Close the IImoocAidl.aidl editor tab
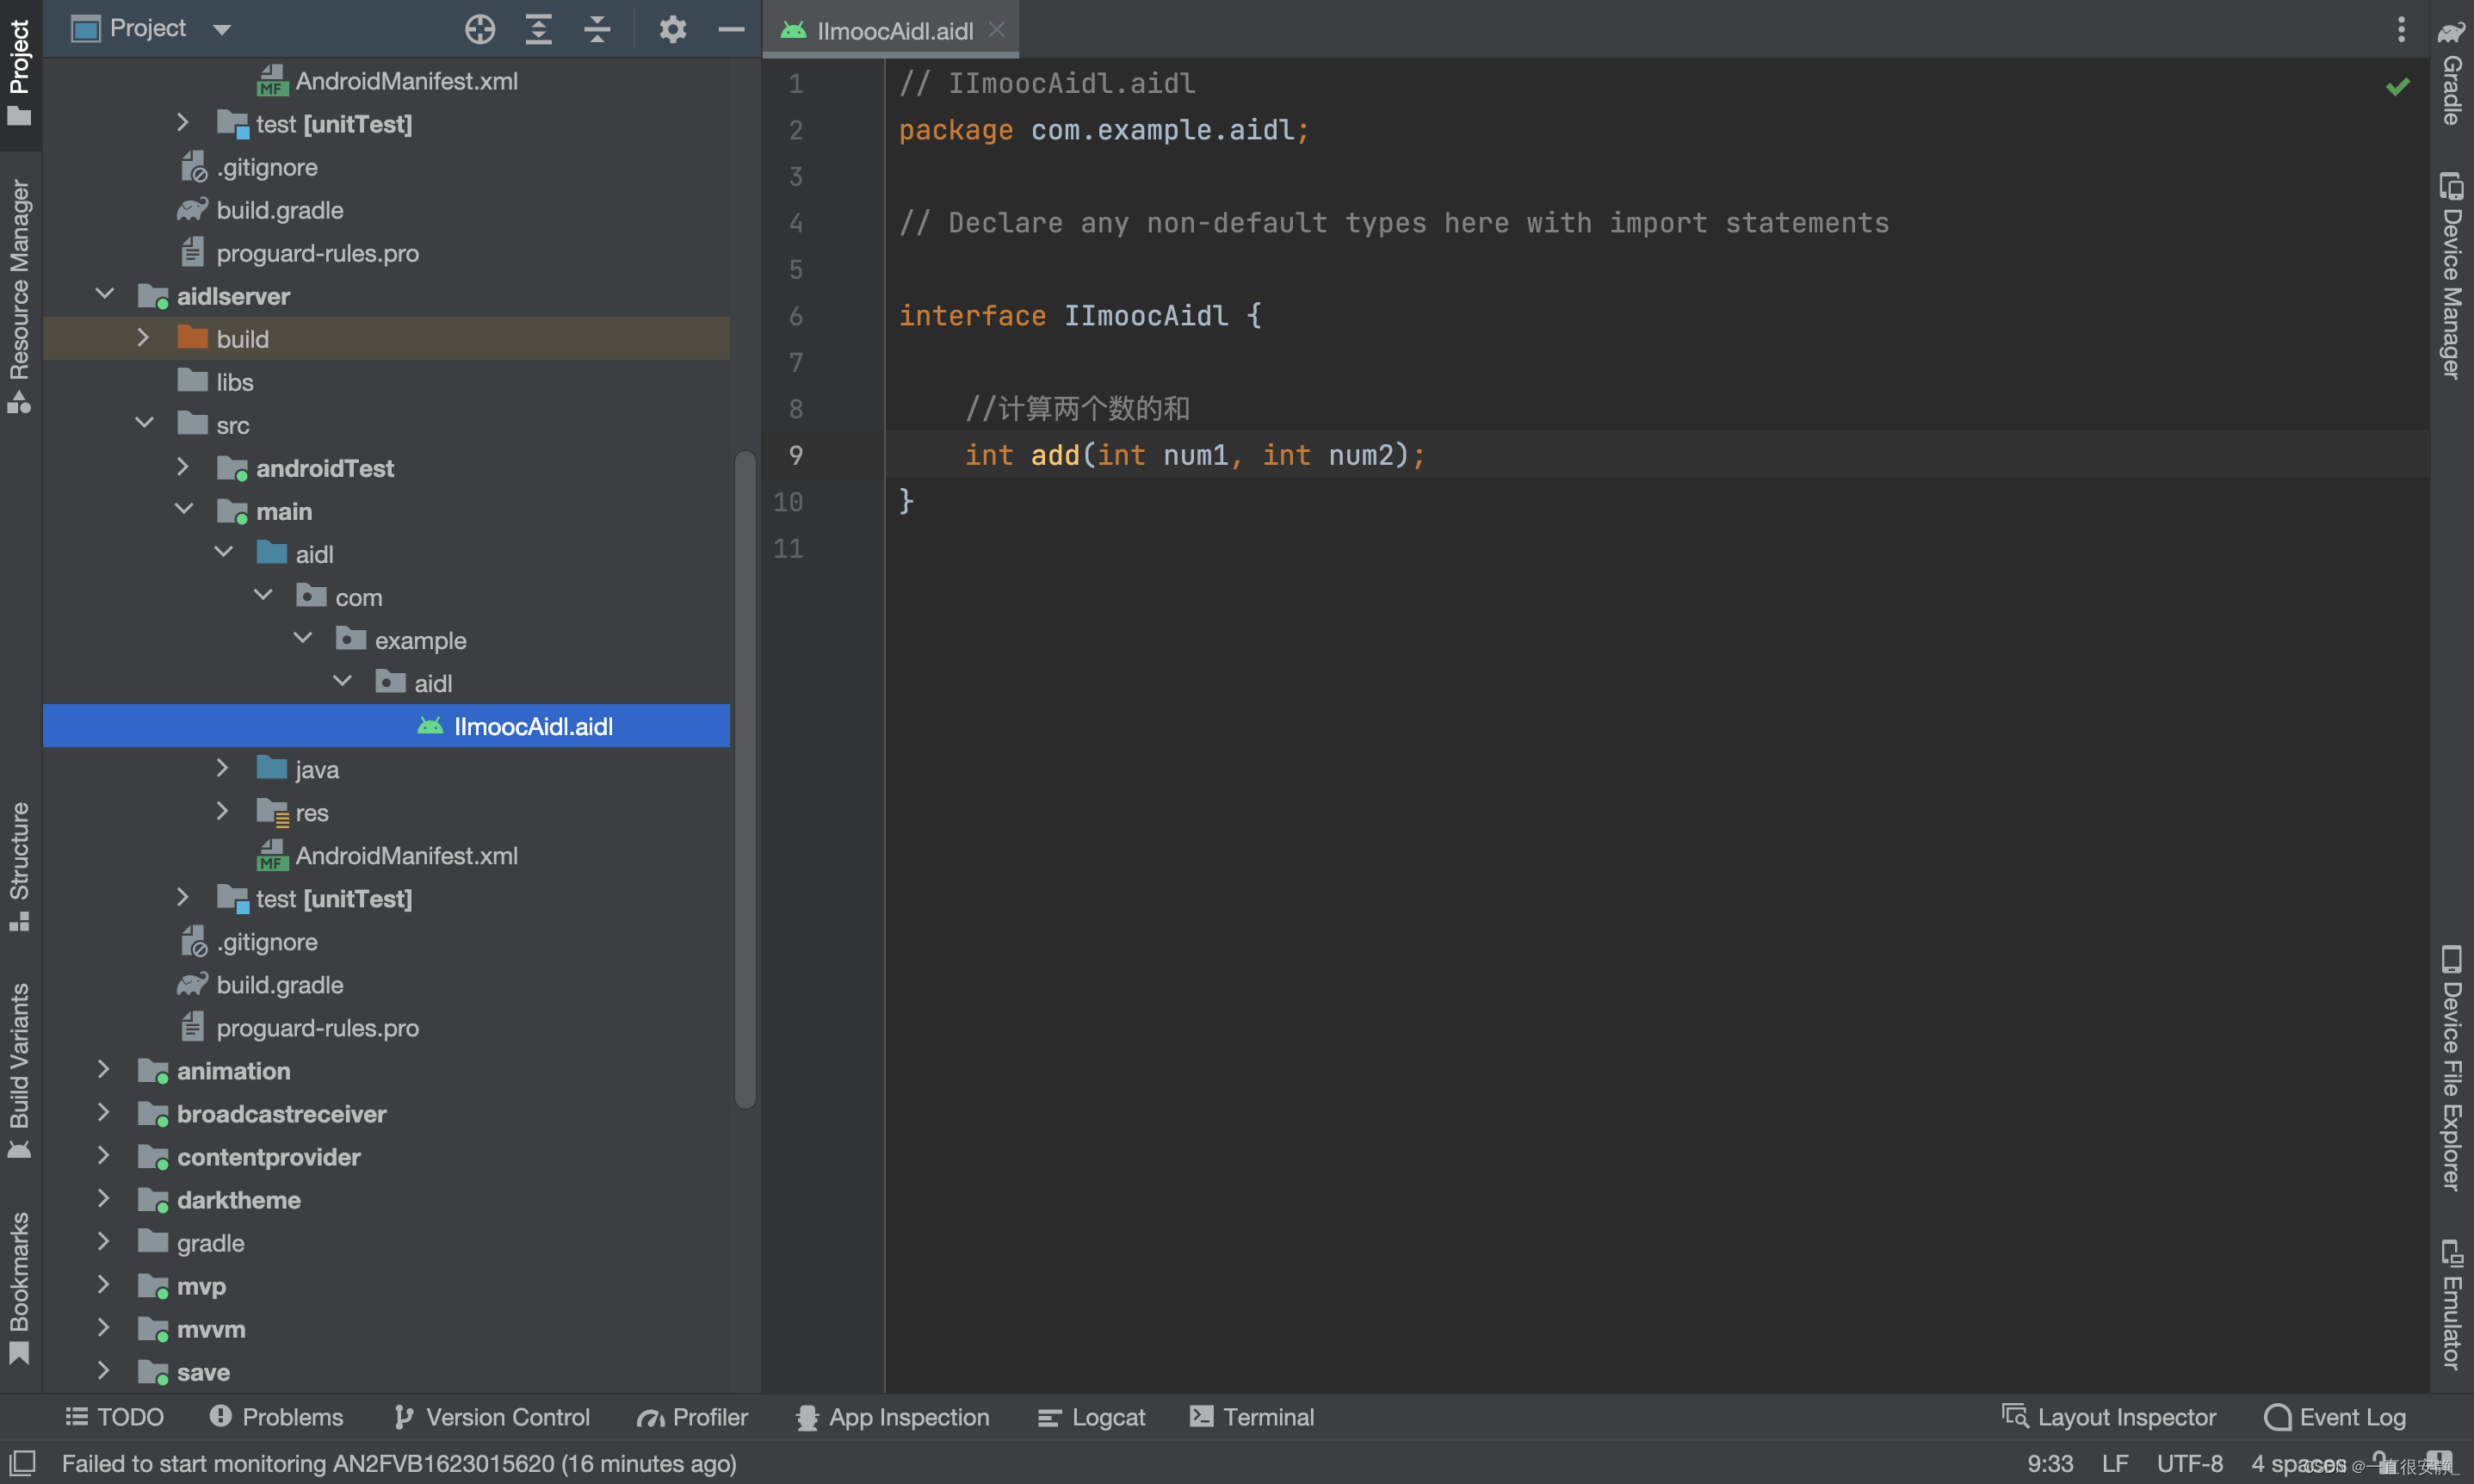This screenshot has height=1484, width=2474. coord(996,30)
